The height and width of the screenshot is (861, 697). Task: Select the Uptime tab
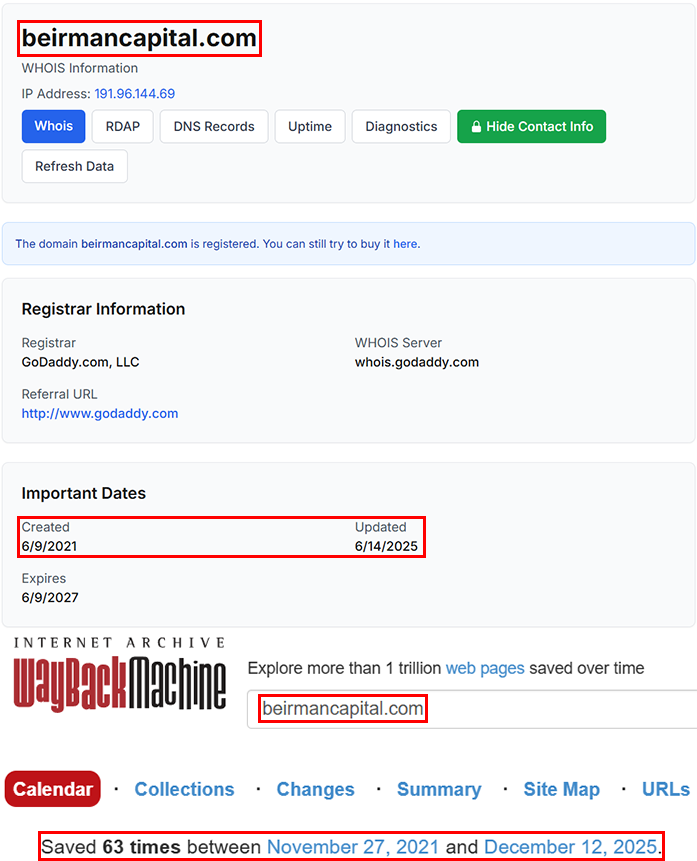310,126
